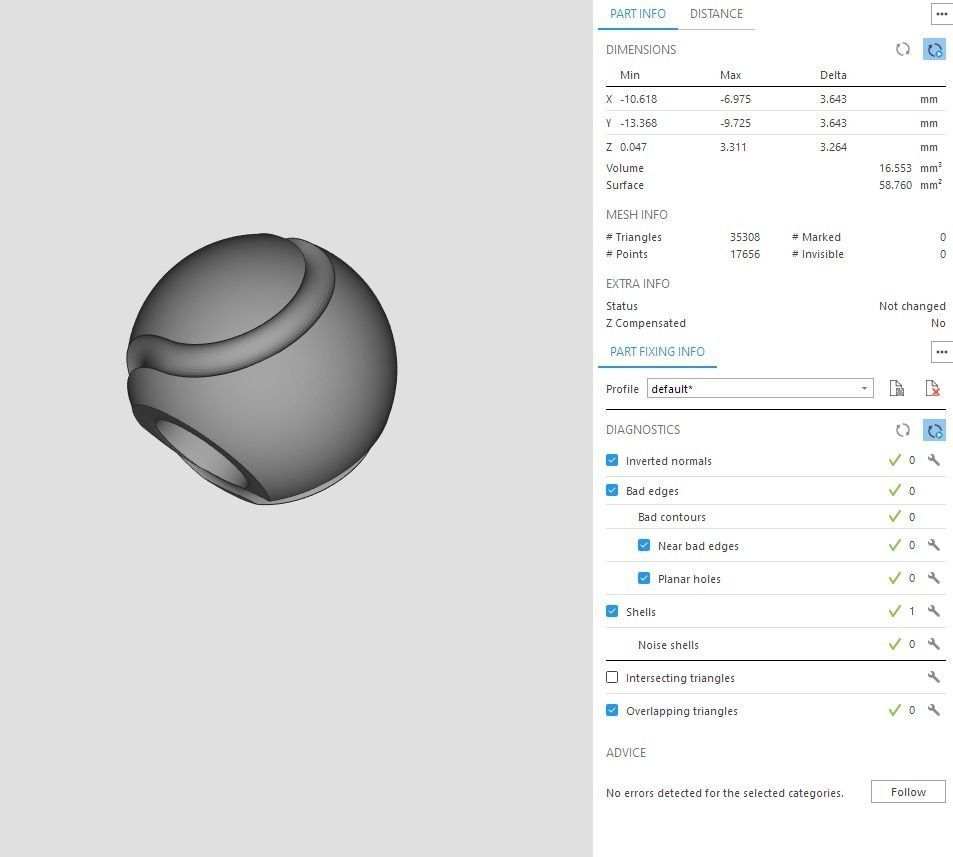The width and height of the screenshot is (953, 857).
Task: Click the Min column header
Action: 630,75
